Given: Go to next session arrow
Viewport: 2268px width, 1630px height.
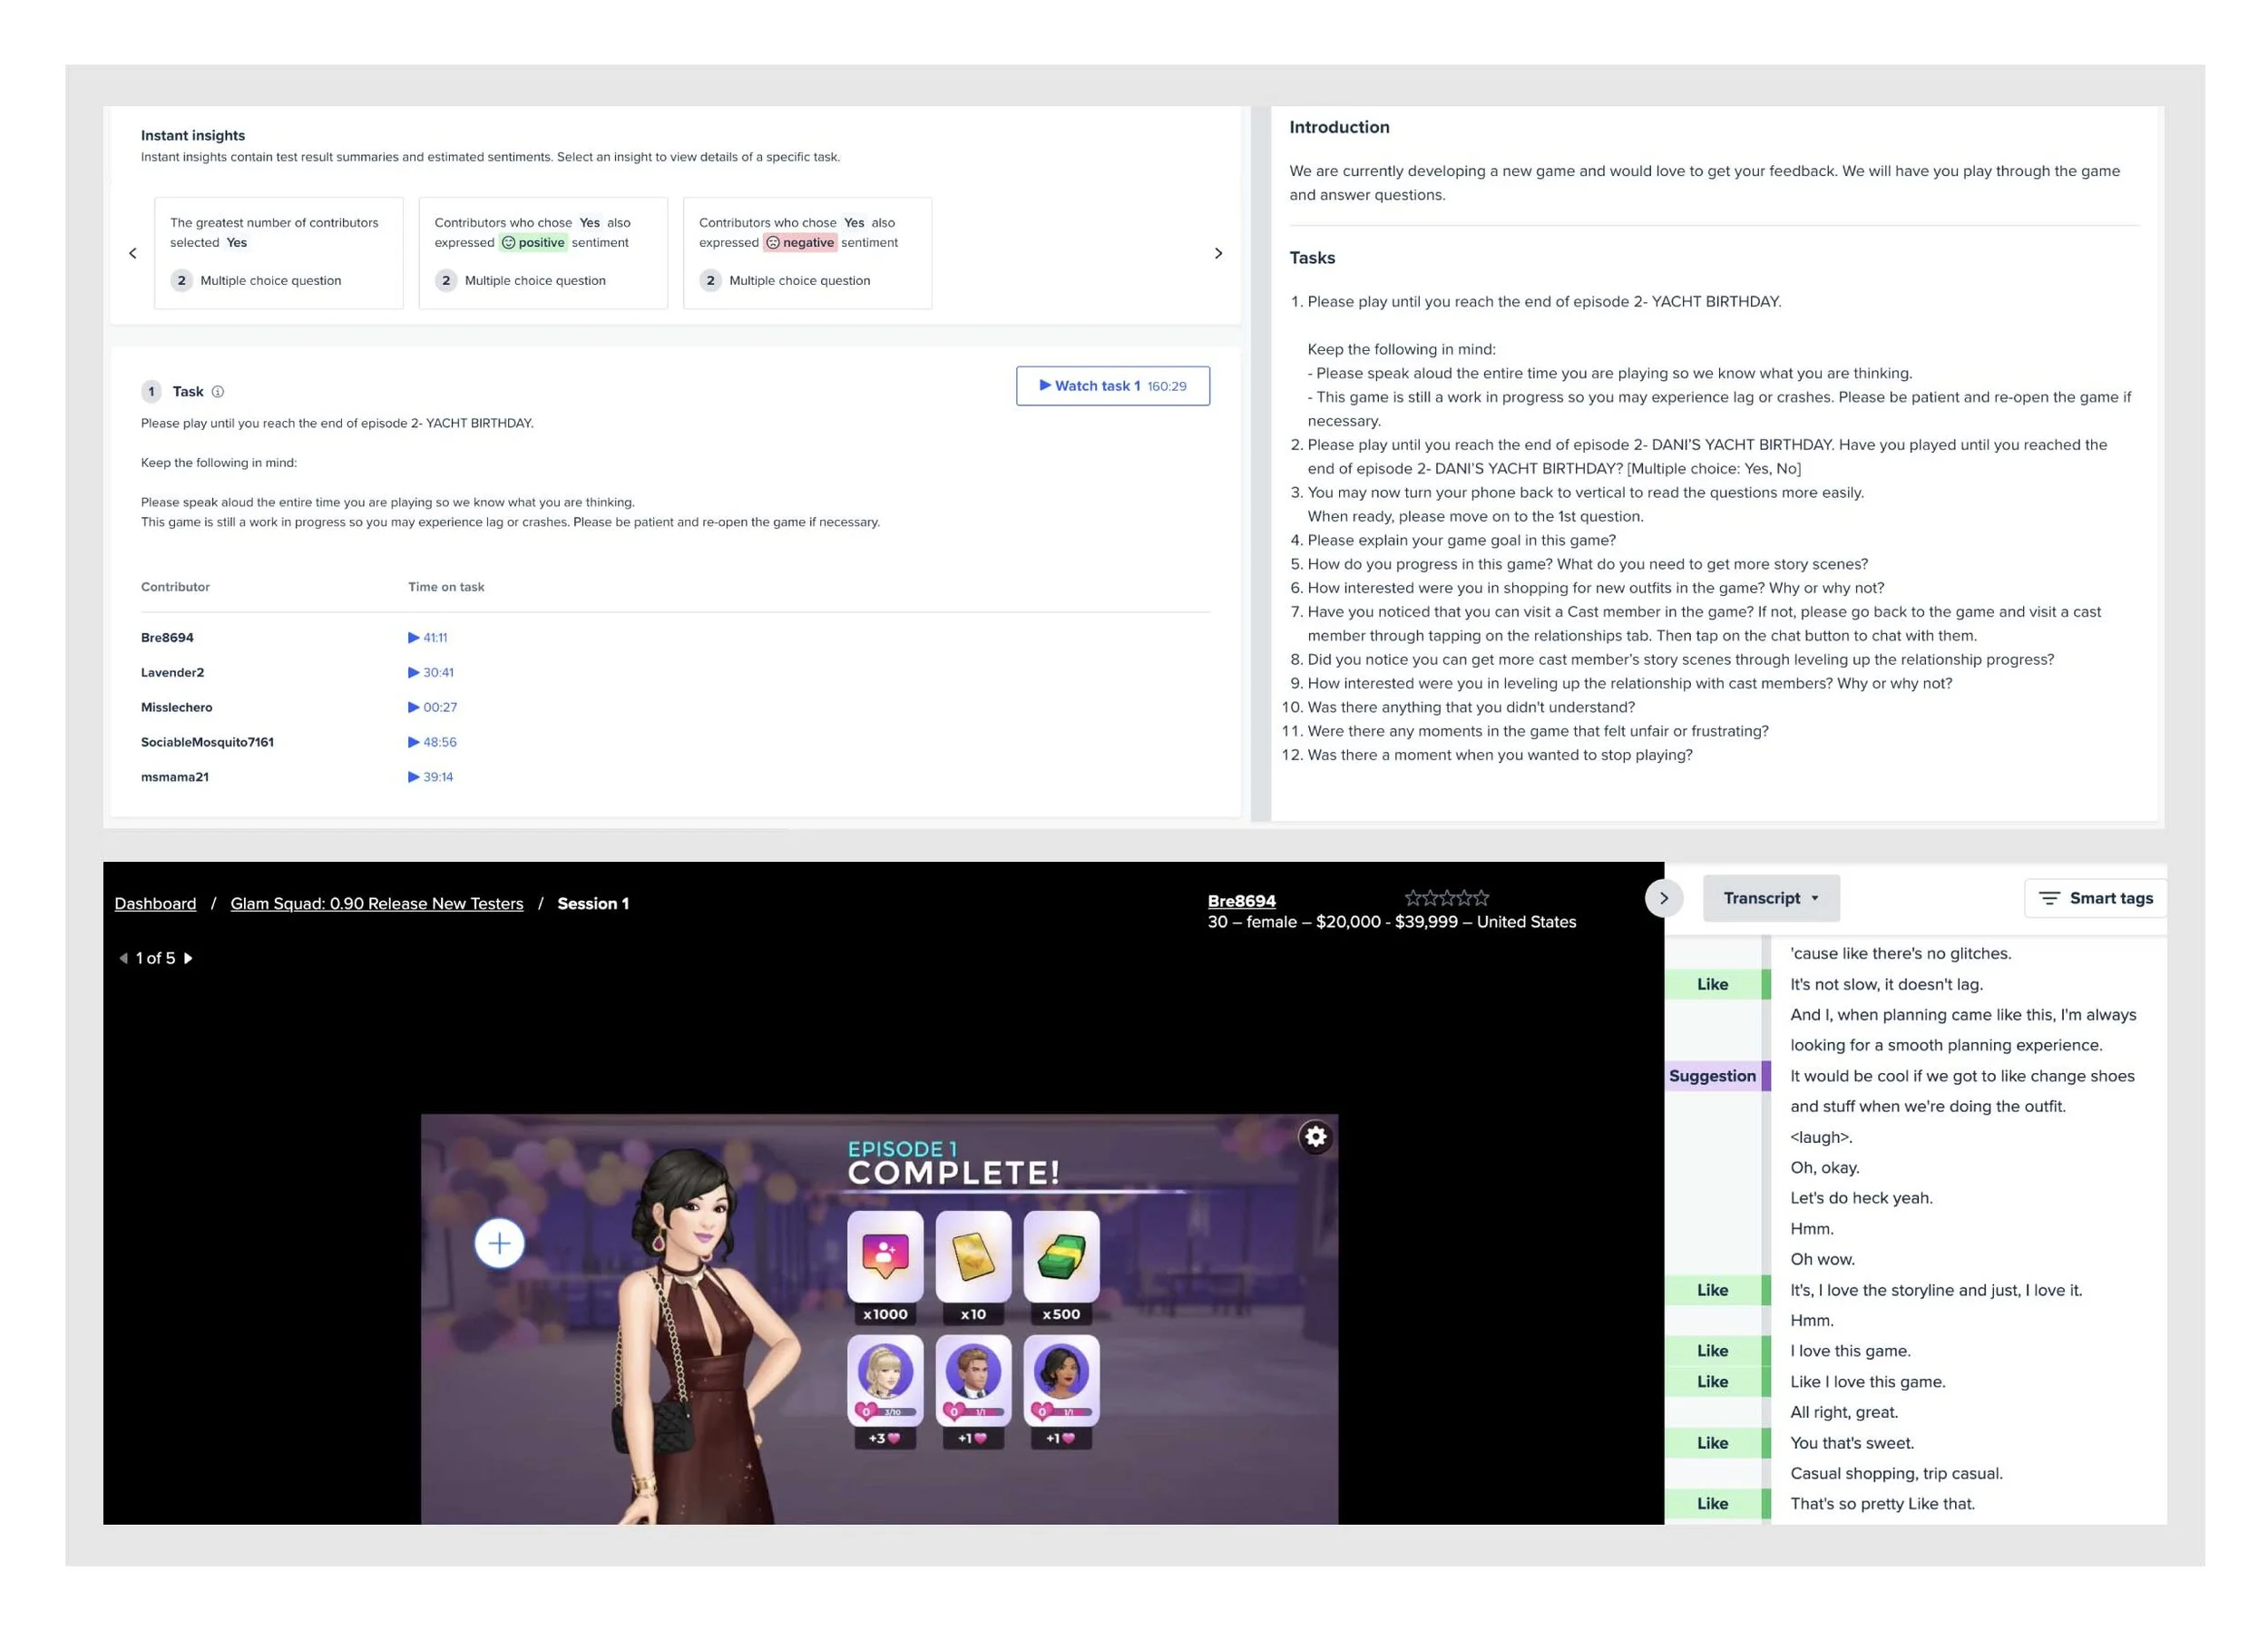Looking at the screenshot, I should pos(188,958).
